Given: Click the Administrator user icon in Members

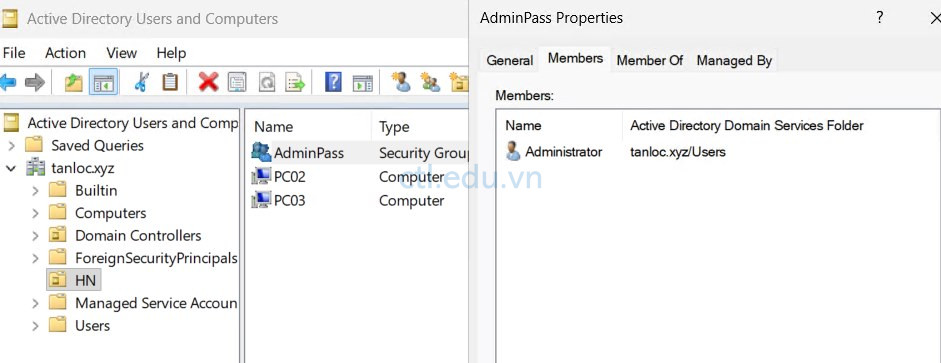Looking at the screenshot, I should click(x=513, y=151).
